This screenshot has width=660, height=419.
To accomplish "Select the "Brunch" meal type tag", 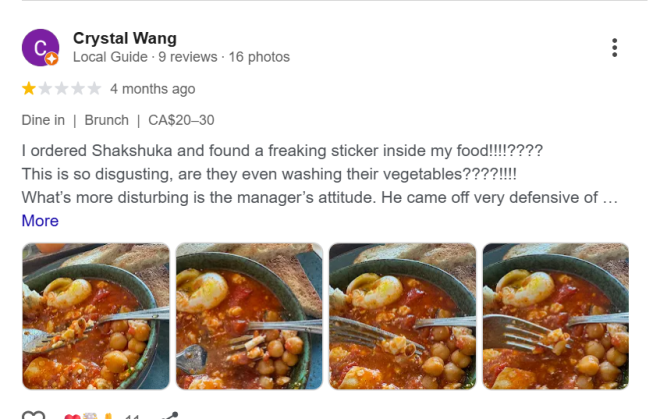I will click(106, 120).
